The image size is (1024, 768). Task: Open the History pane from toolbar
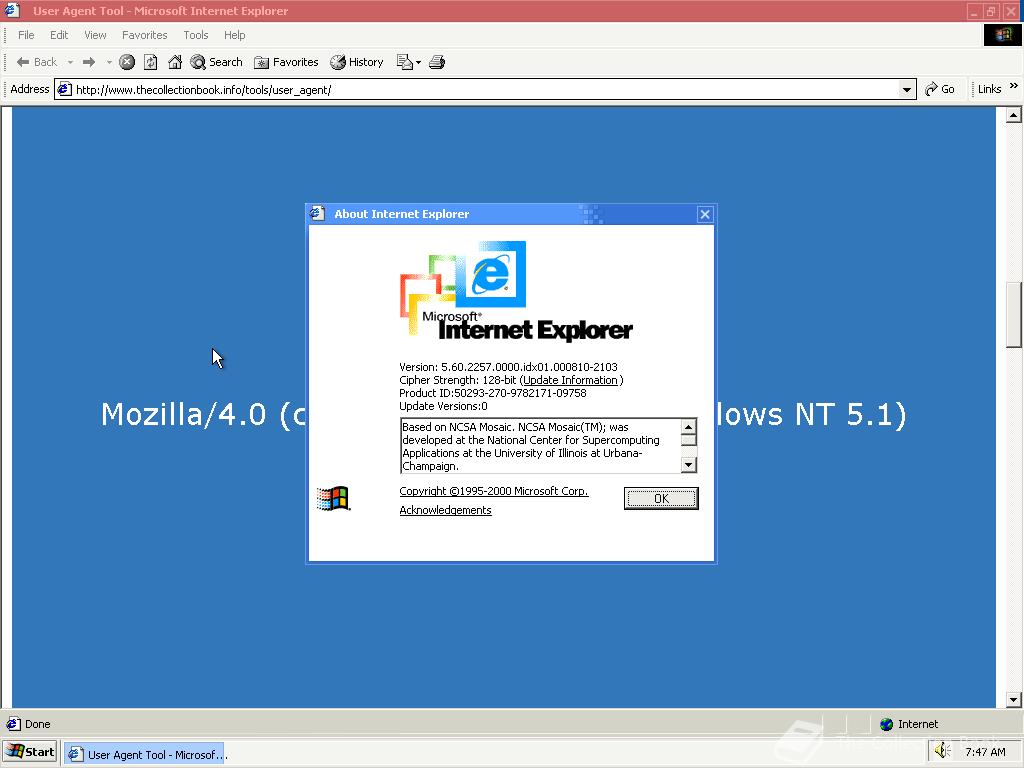point(357,62)
